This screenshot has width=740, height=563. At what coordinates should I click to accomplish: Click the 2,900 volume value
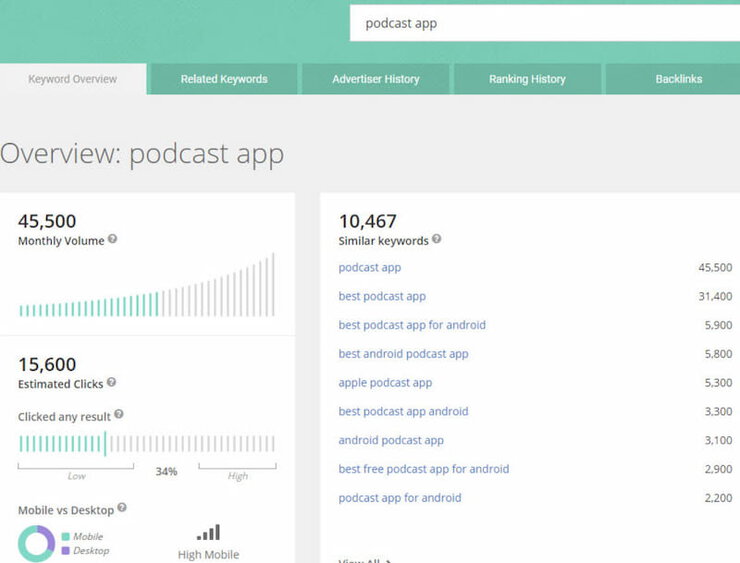click(718, 469)
